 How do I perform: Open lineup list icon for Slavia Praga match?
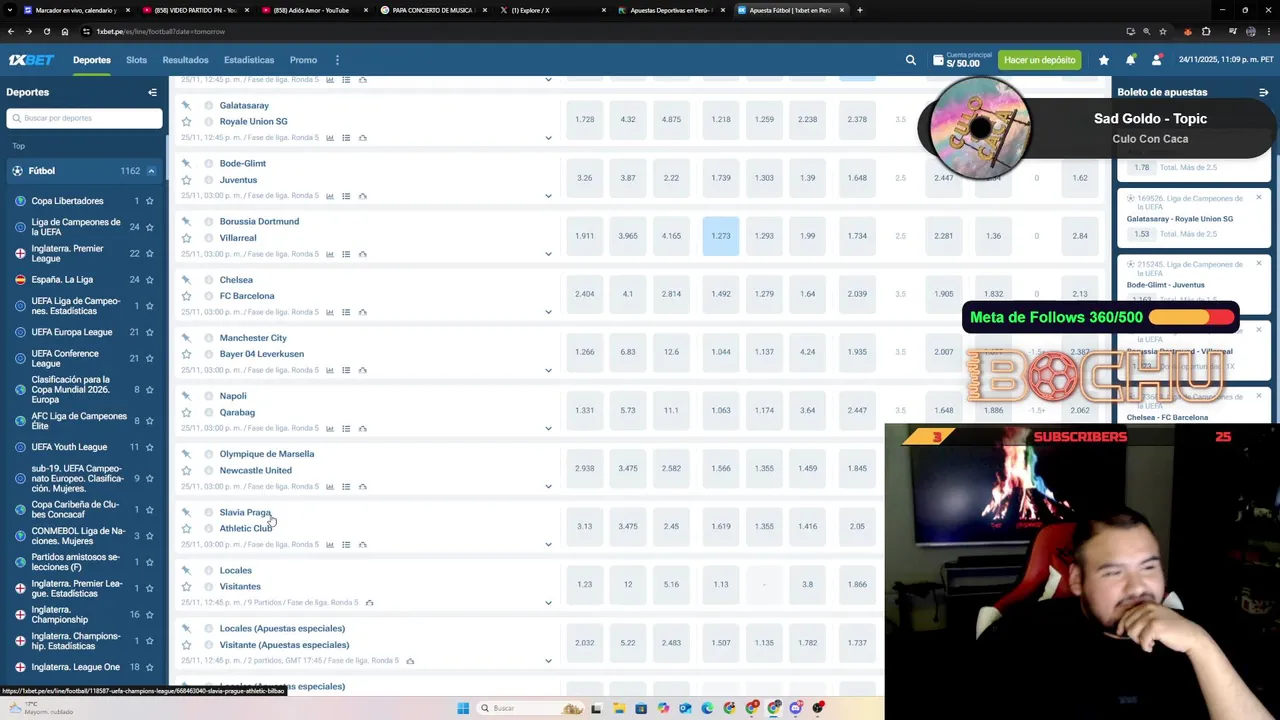(346, 545)
